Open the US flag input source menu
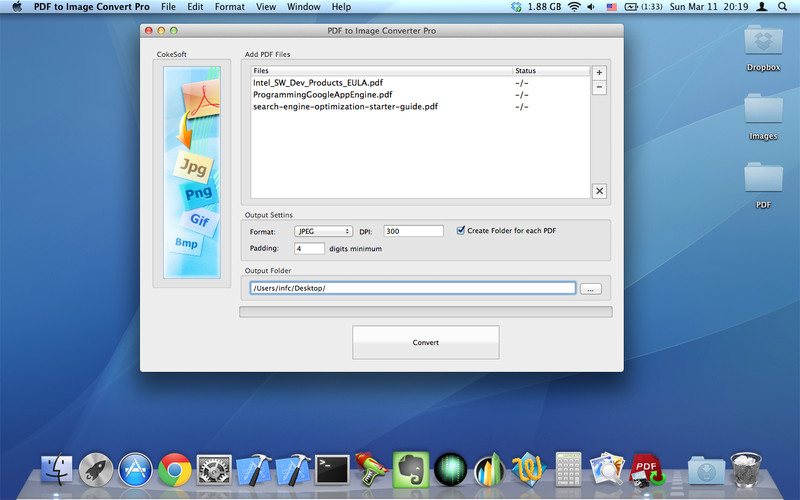Viewport: 800px width, 500px height. pos(611,7)
